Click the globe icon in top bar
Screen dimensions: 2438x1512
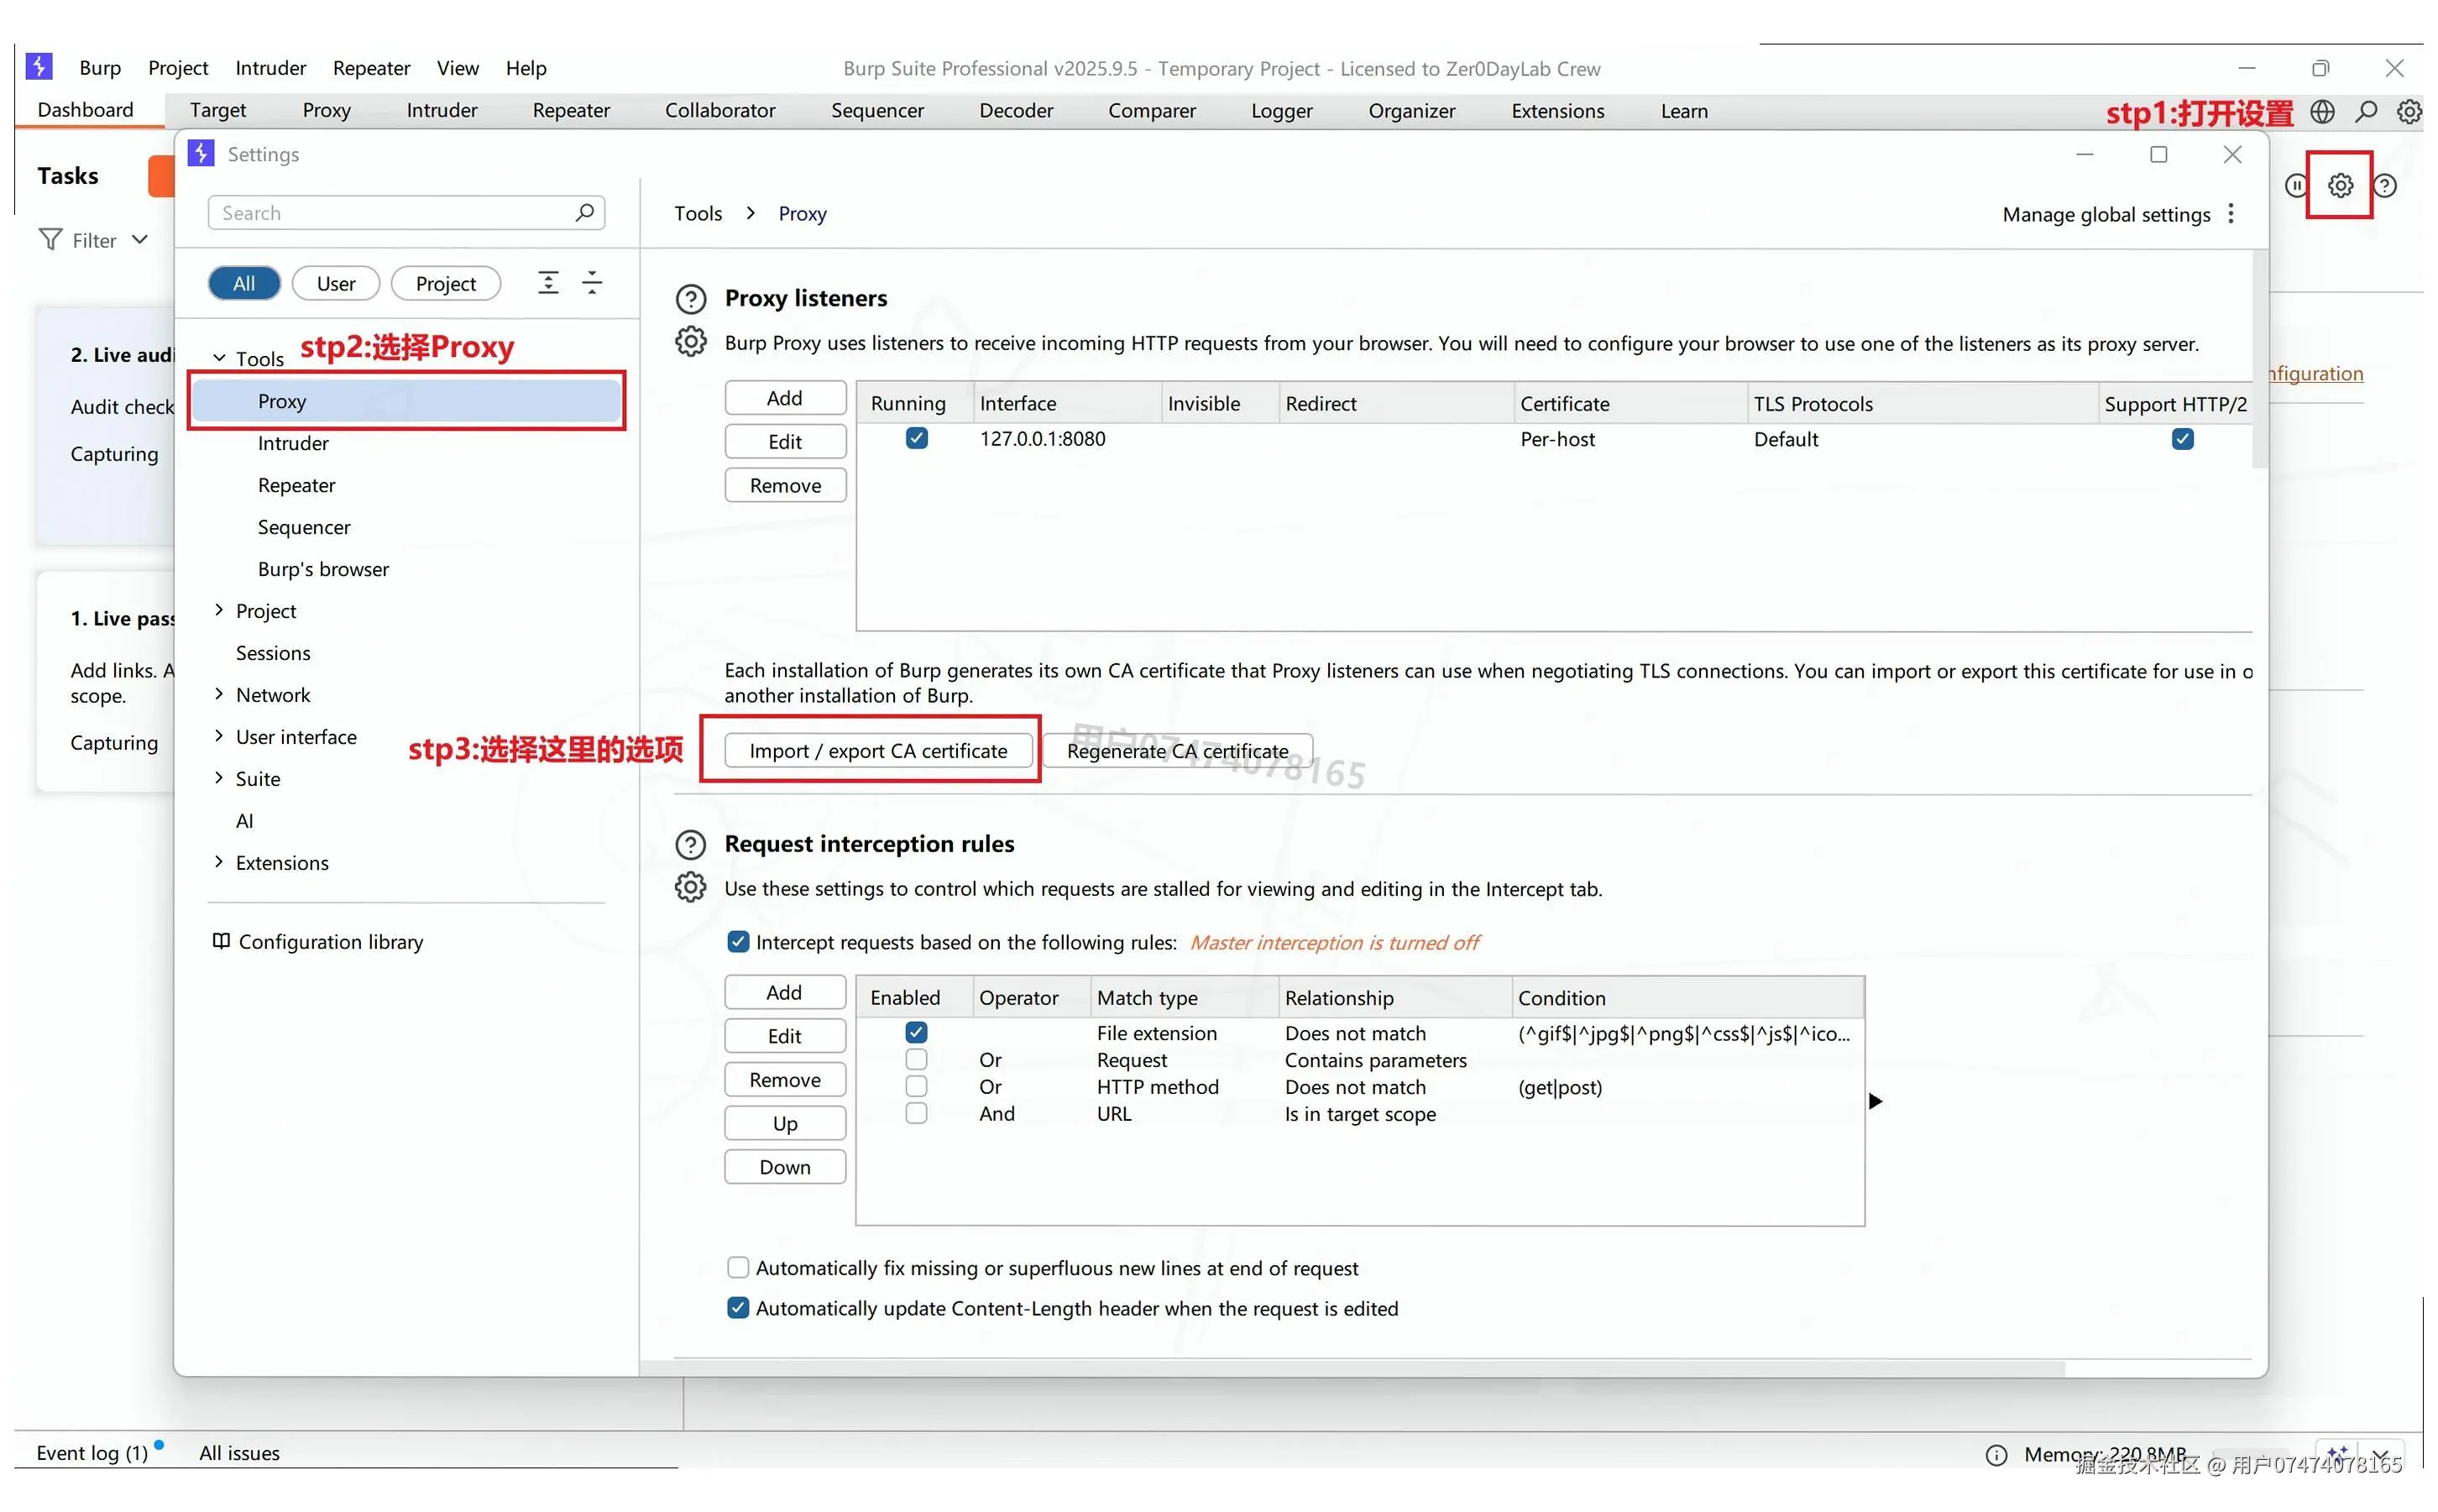pos(2322,111)
